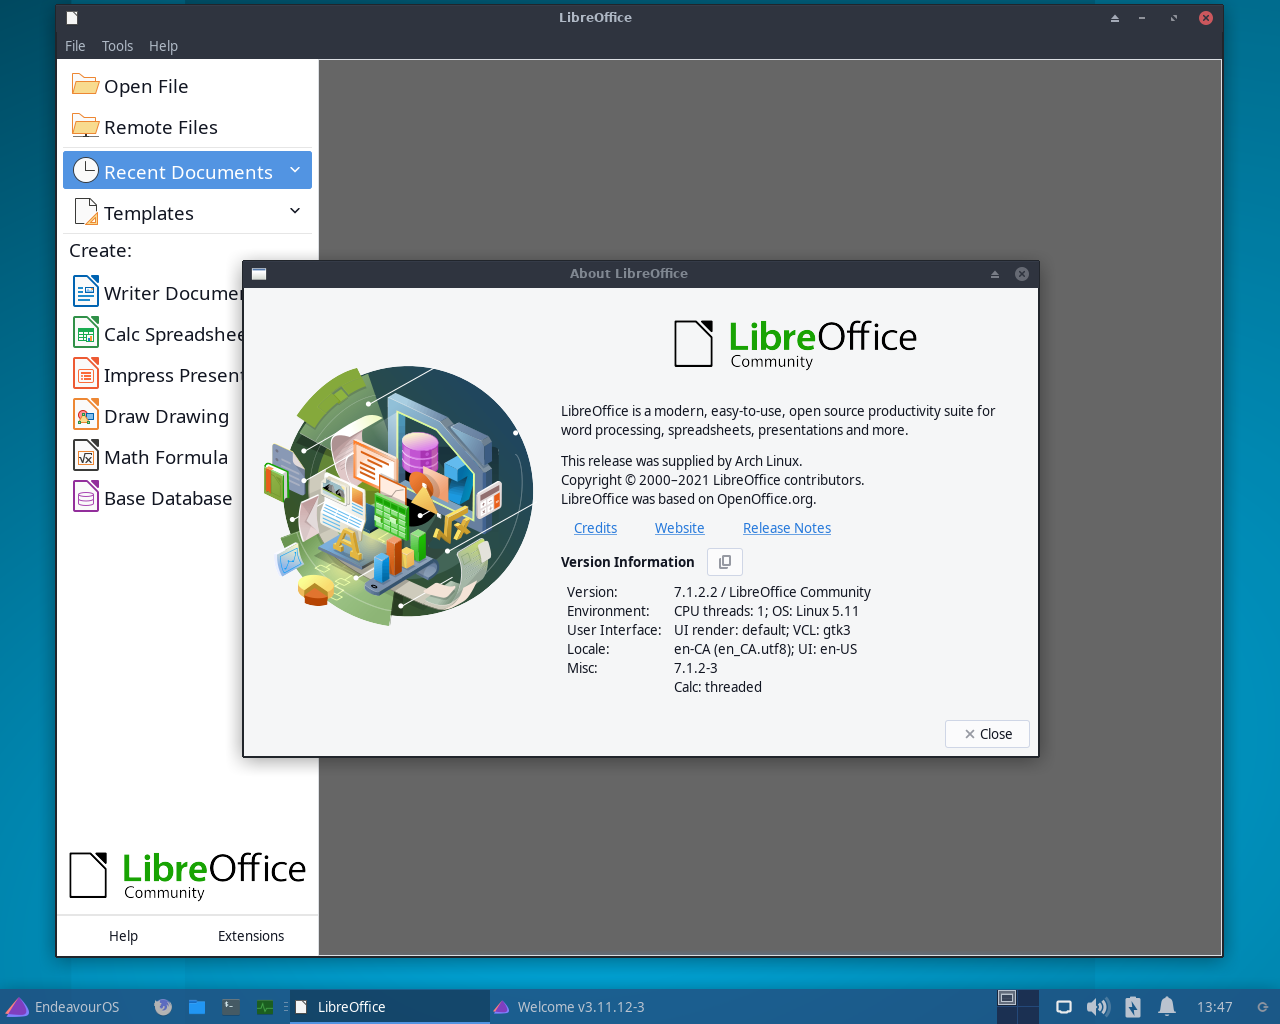Open the notifications bell in the tray
Image resolution: width=1280 pixels, height=1024 pixels.
click(1167, 1007)
